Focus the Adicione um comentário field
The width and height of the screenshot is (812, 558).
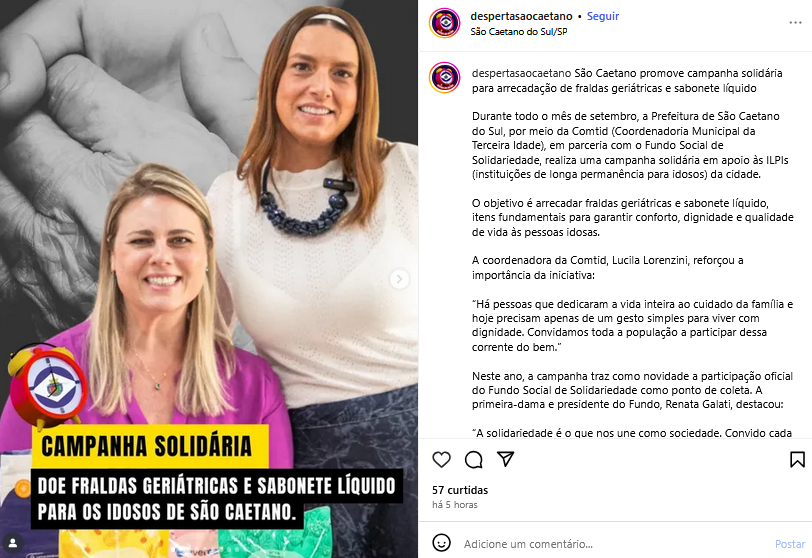coord(614,544)
